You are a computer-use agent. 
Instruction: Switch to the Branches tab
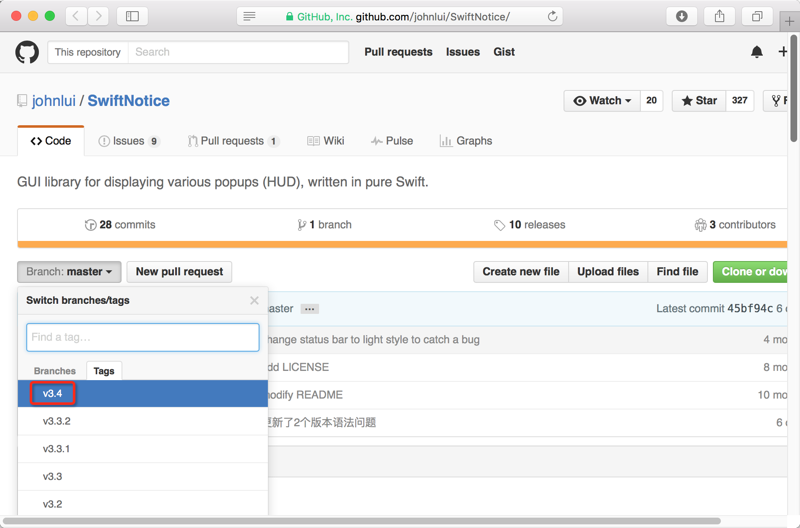click(55, 371)
